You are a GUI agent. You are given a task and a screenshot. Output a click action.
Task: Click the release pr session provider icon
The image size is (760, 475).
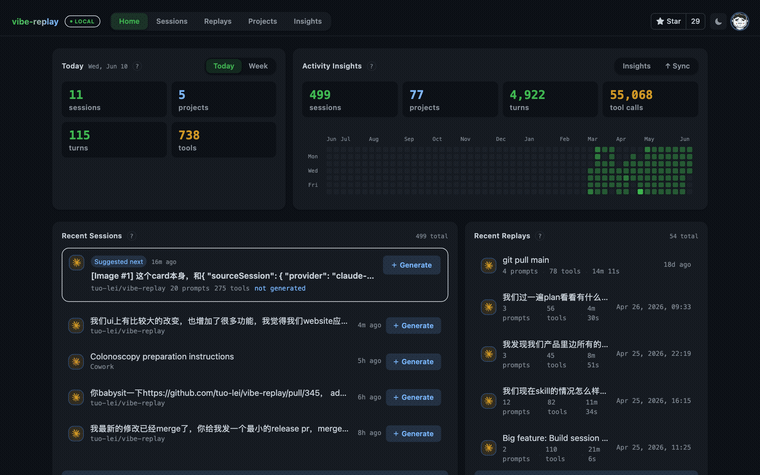(x=76, y=433)
